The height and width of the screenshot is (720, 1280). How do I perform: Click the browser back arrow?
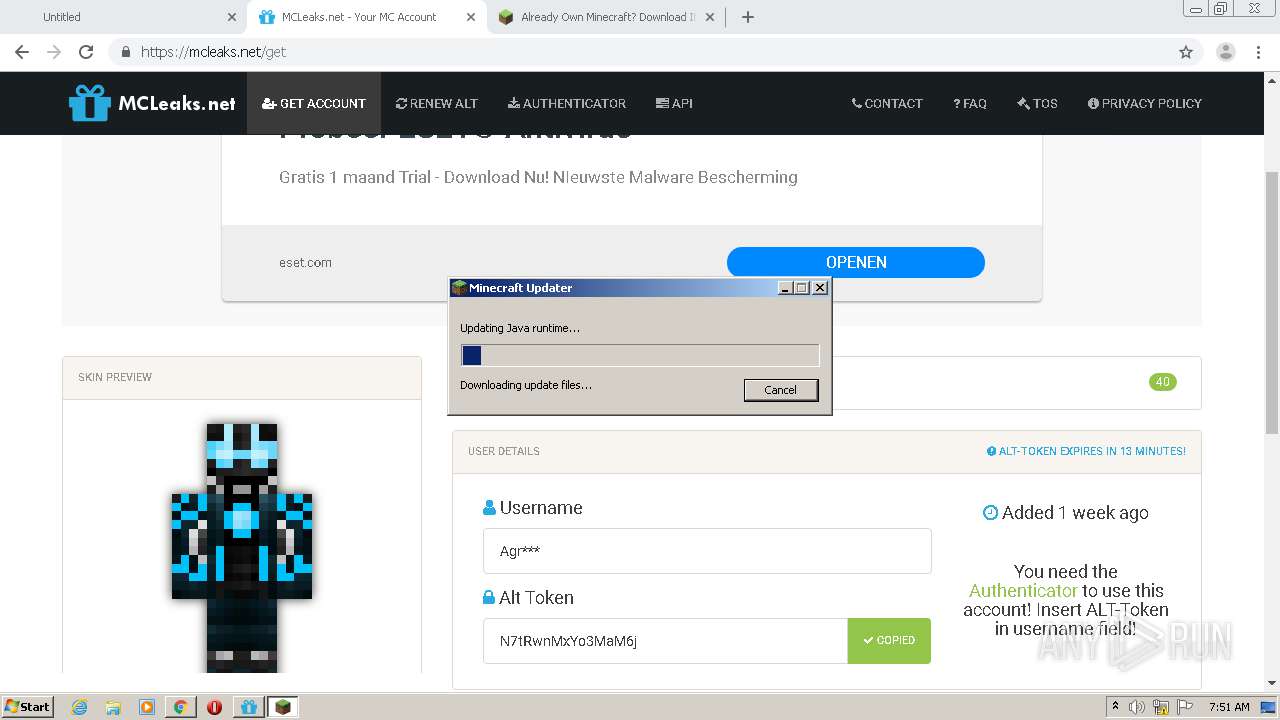coord(22,52)
